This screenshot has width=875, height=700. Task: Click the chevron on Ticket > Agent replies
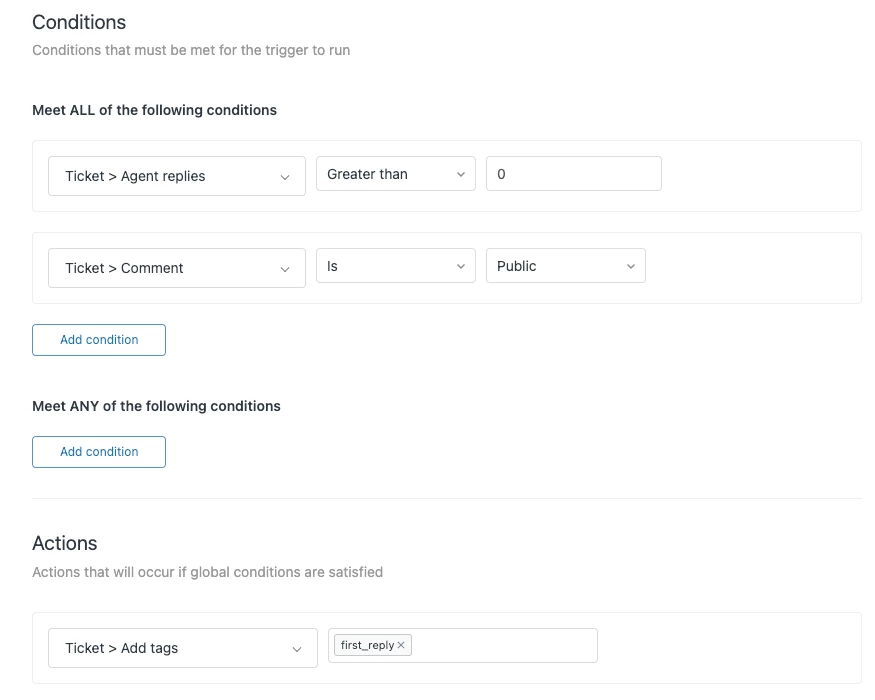coord(285,177)
